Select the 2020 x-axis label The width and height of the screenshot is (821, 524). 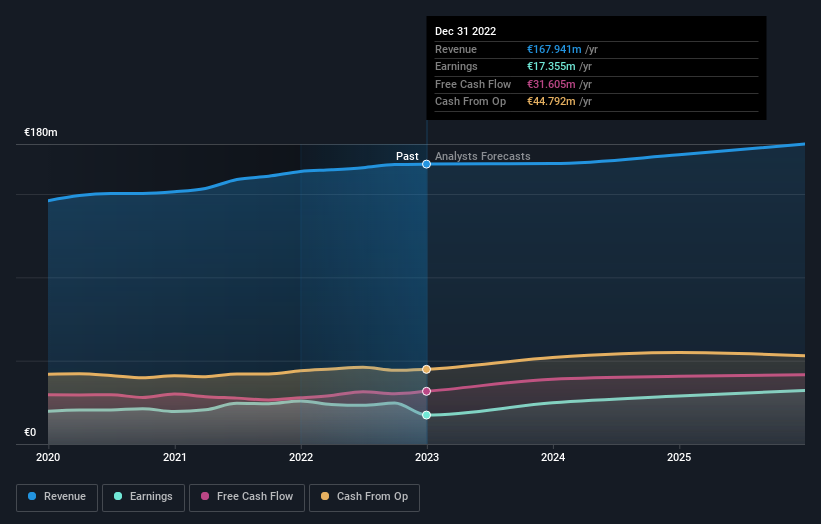[48, 458]
